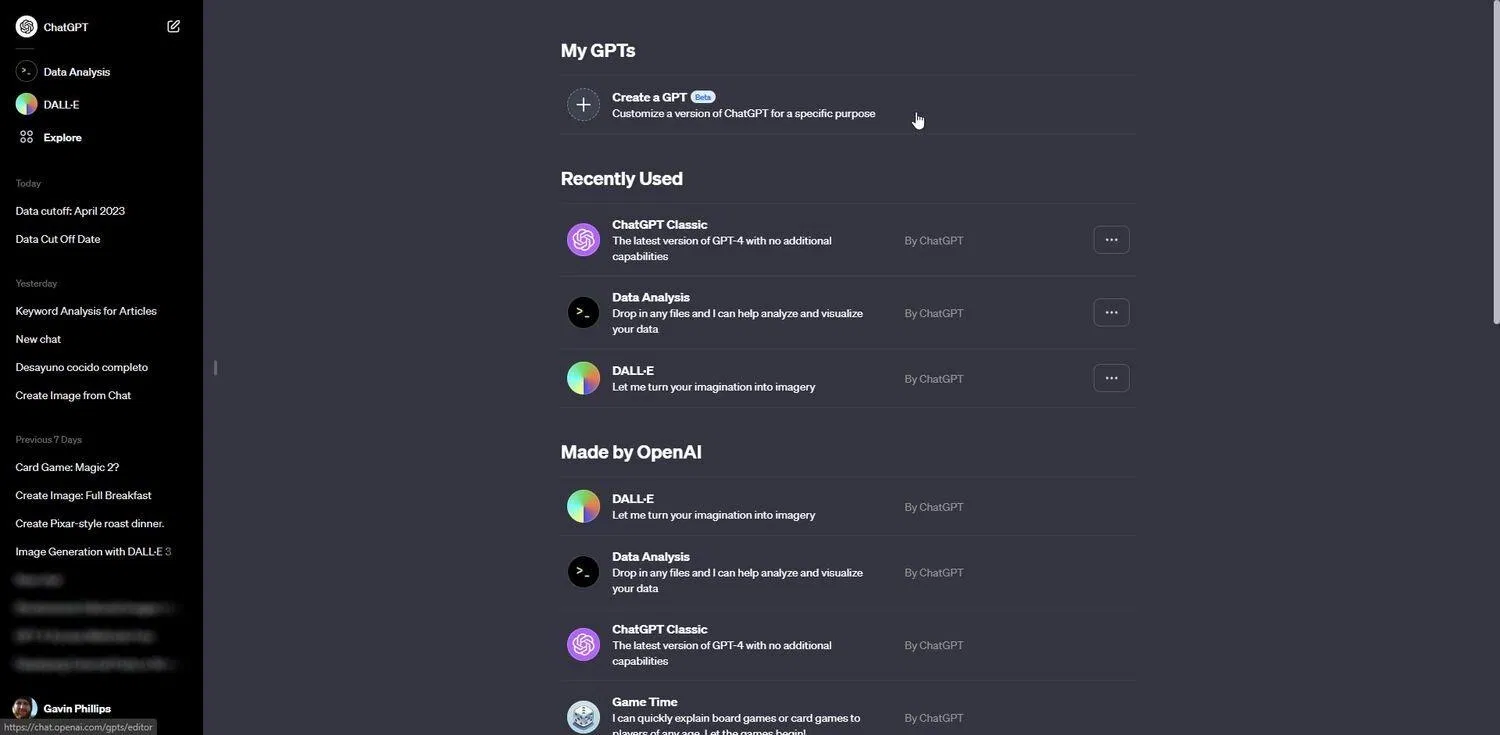This screenshot has height=735, width=1500.
Task: Open the Gavin Phillips profile menu
Action: click(76, 708)
